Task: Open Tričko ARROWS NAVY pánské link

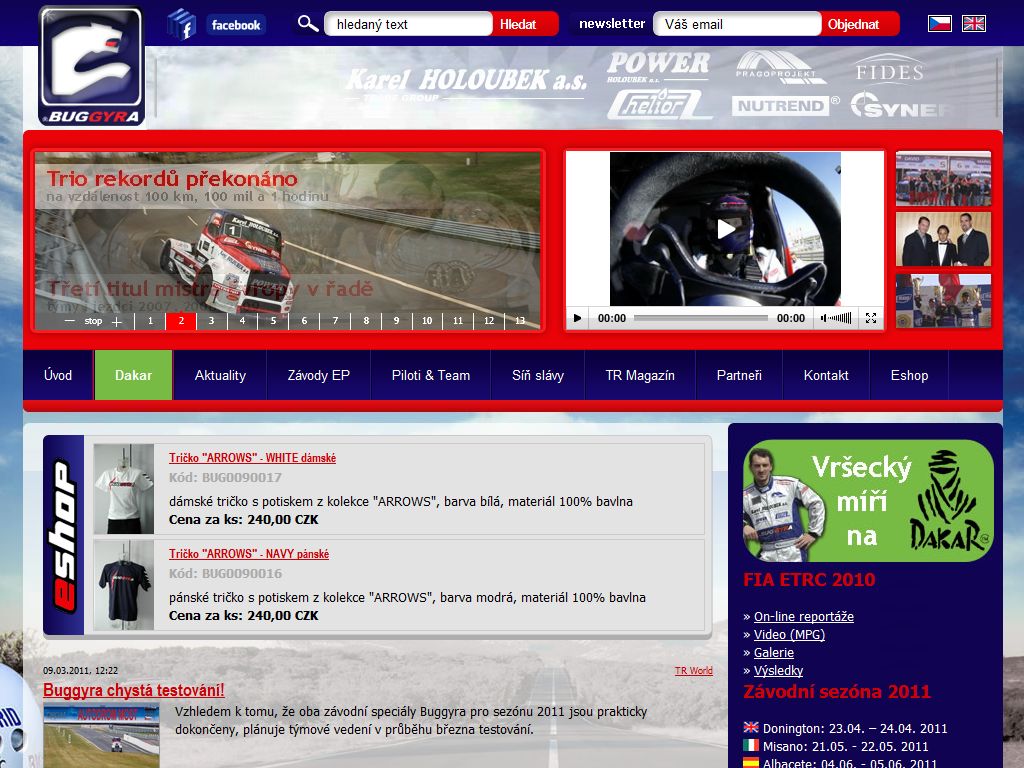Action: pos(249,554)
